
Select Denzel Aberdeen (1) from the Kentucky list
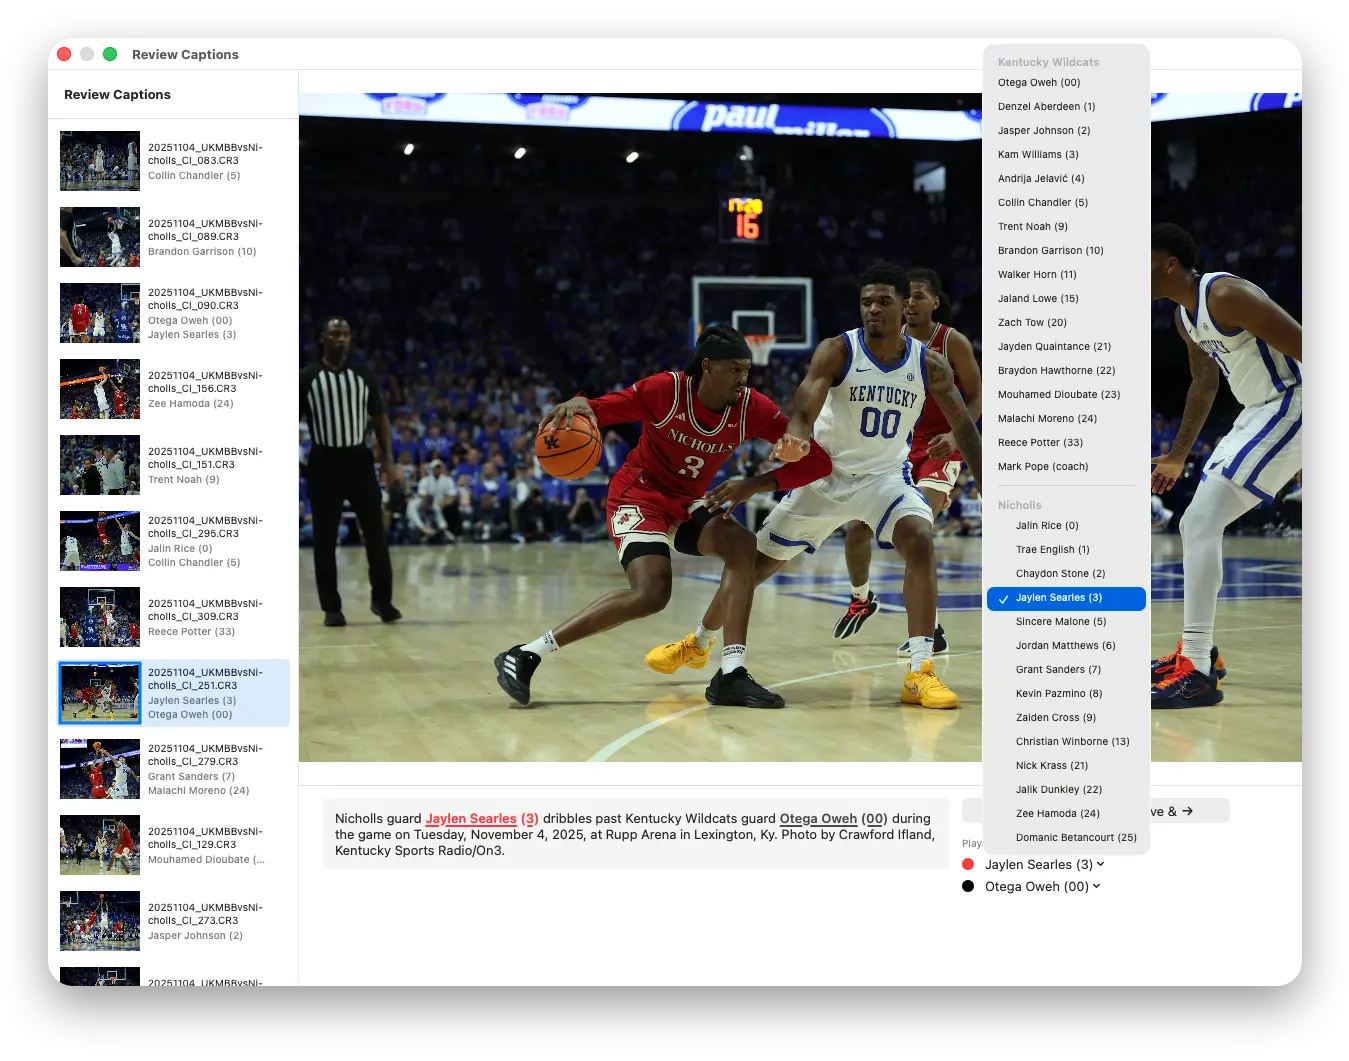pyautogui.click(x=1046, y=107)
